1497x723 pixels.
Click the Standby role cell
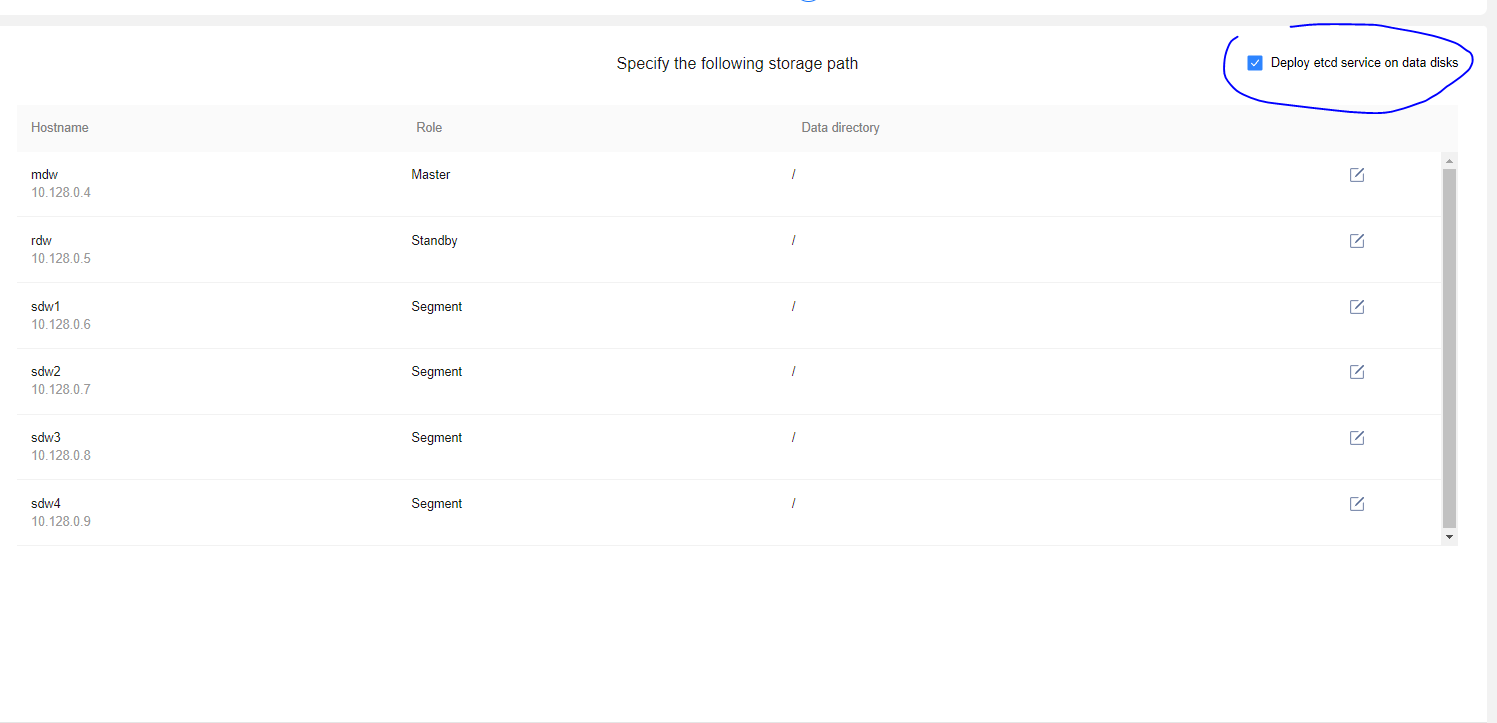[x=434, y=241]
